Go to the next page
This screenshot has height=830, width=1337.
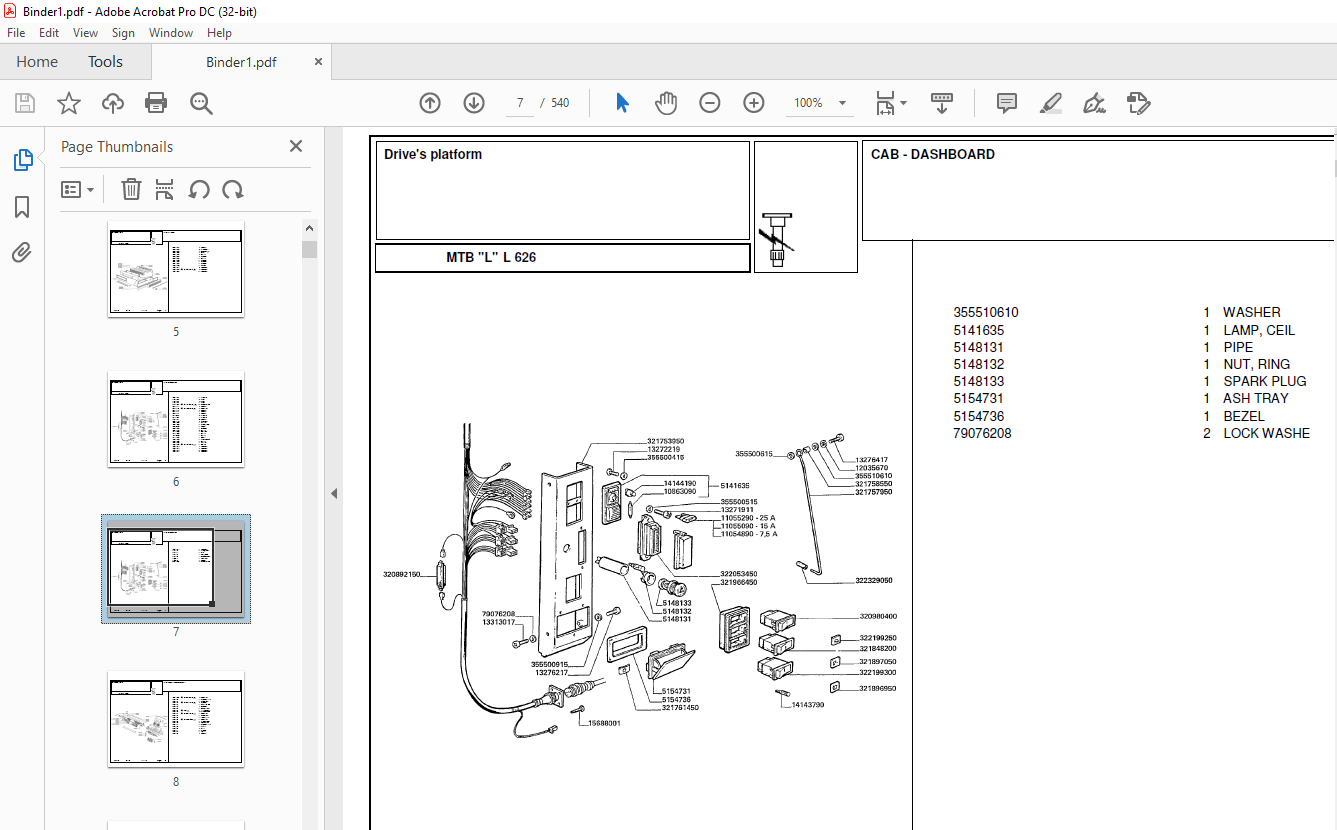[474, 103]
